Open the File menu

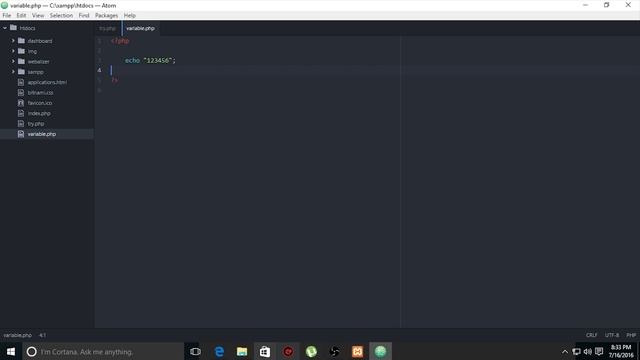coord(7,16)
